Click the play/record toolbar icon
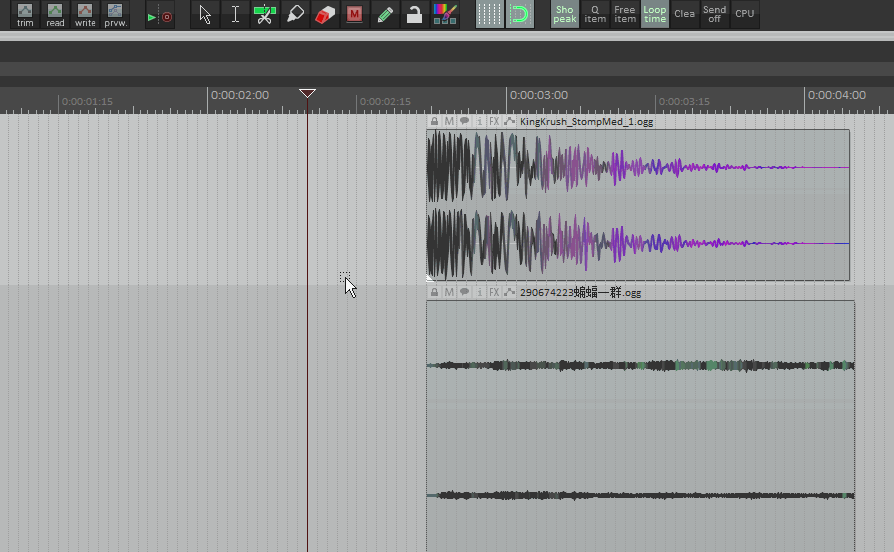The image size is (894, 552). coord(160,17)
